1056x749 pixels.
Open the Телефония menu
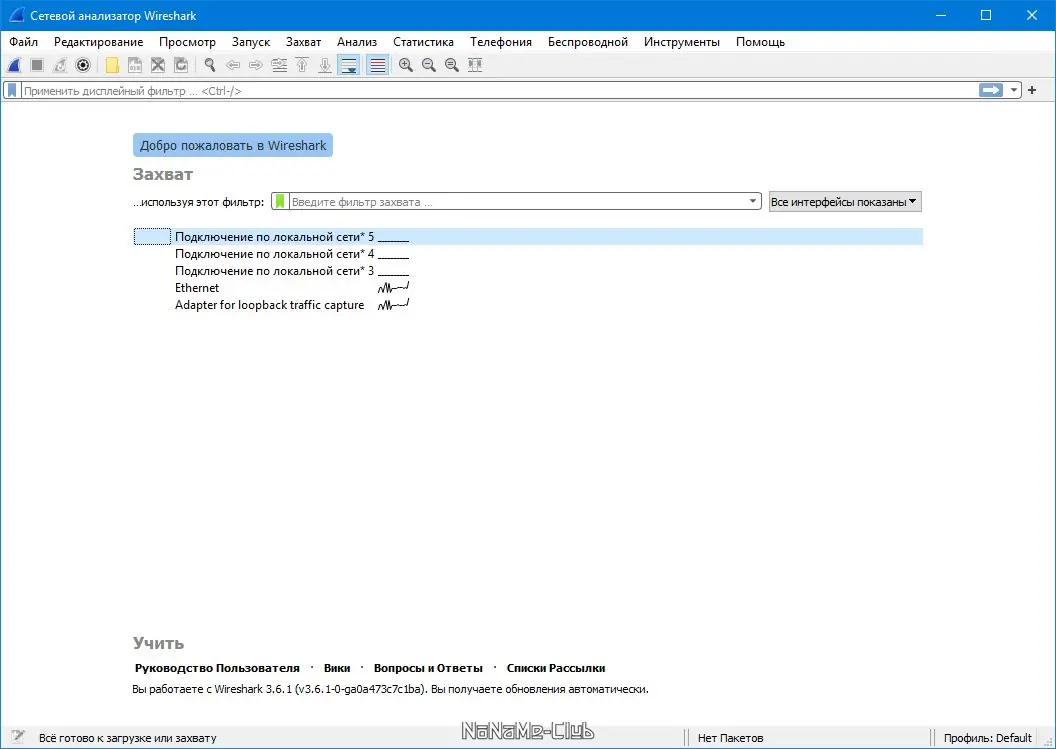[x=500, y=42]
